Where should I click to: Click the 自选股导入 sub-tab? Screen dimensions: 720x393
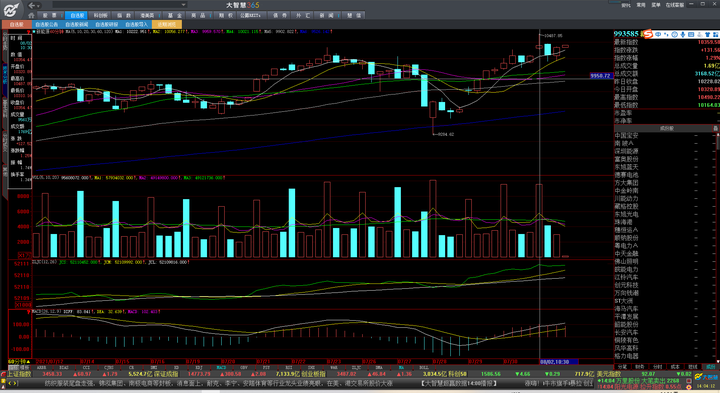[x=136, y=24]
